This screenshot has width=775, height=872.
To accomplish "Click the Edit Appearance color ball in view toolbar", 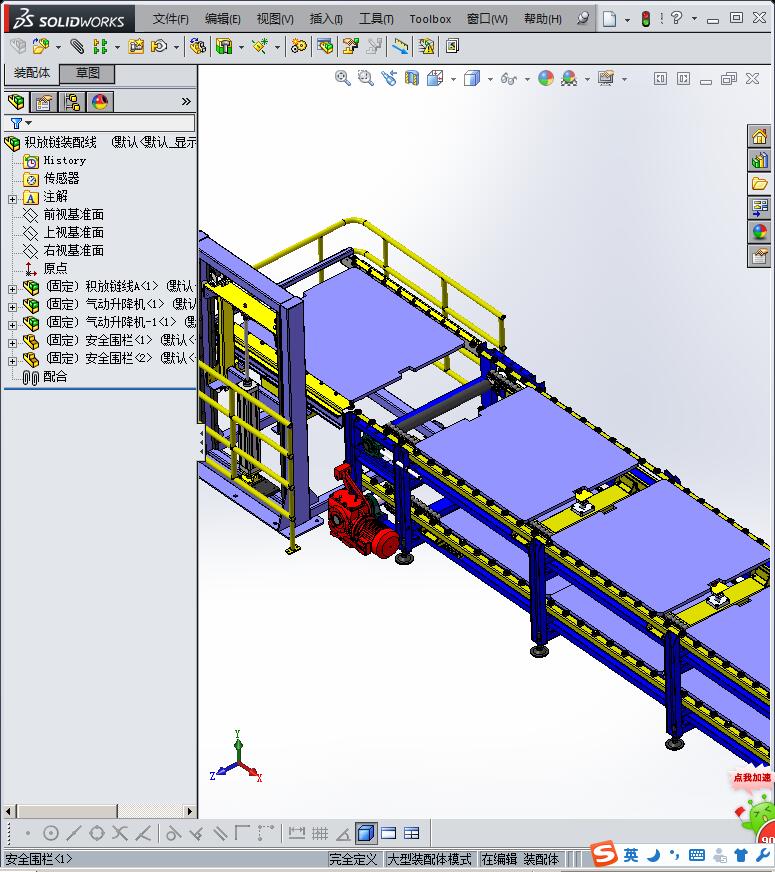I will pyautogui.click(x=546, y=78).
